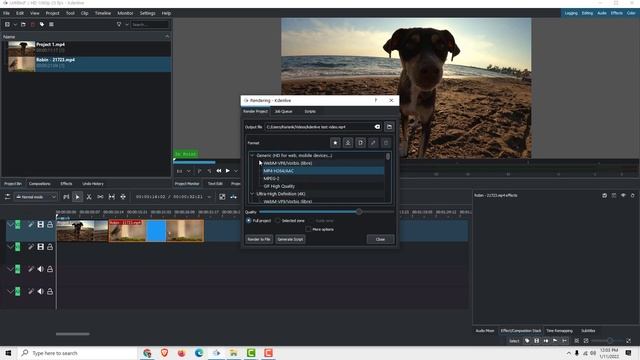Screen dimensions: 640x360
Task: Click the create folder icon in project bin
Action: 23,24
